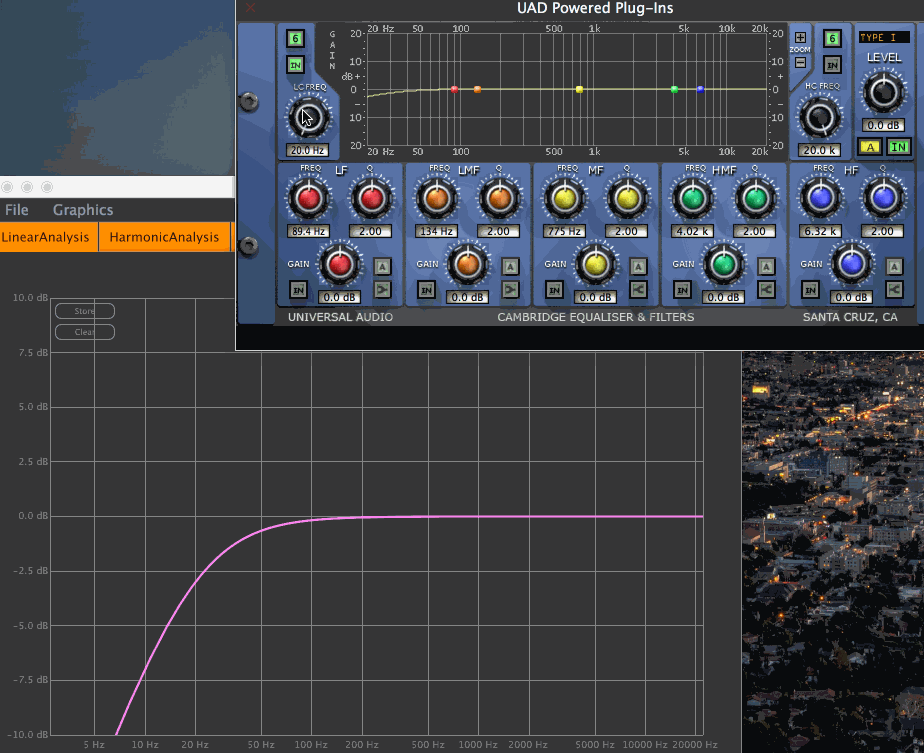
Task: Open the low cut slope 6 selector
Action: [295, 39]
